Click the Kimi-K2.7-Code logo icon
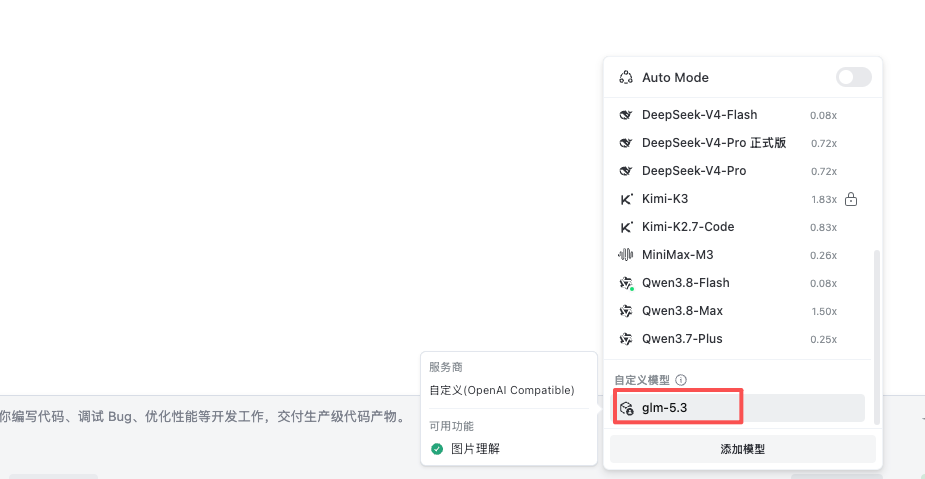 [x=625, y=227]
